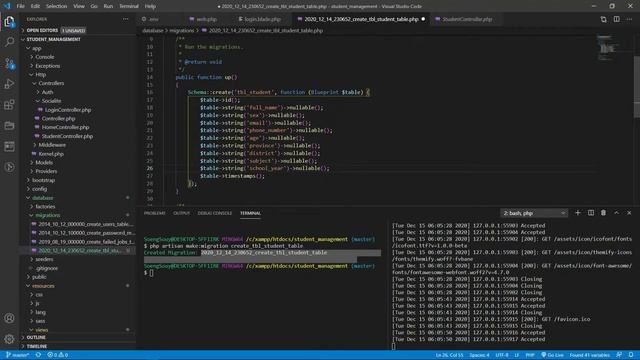The image size is (640, 360).
Task: Click the migrations breadcrumb
Action: pyautogui.click(x=182, y=31)
